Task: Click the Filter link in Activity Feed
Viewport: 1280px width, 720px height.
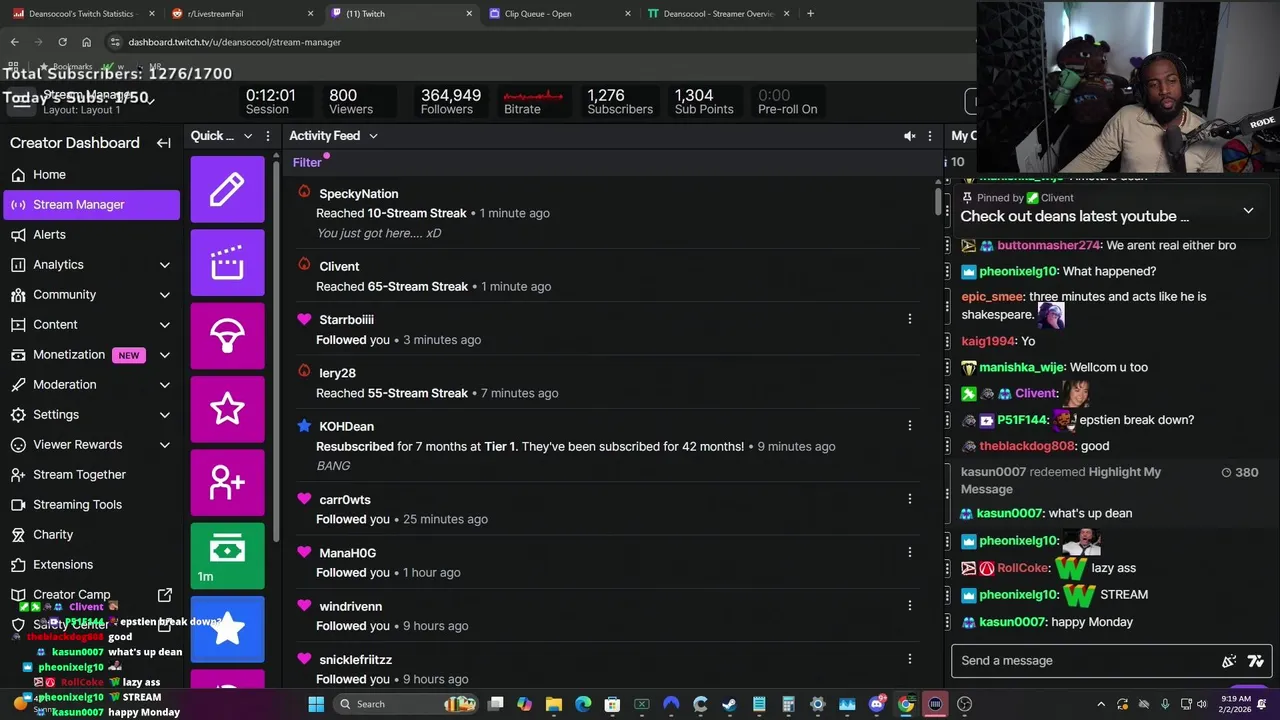Action: pyautogui.click(x=307, y=162)
